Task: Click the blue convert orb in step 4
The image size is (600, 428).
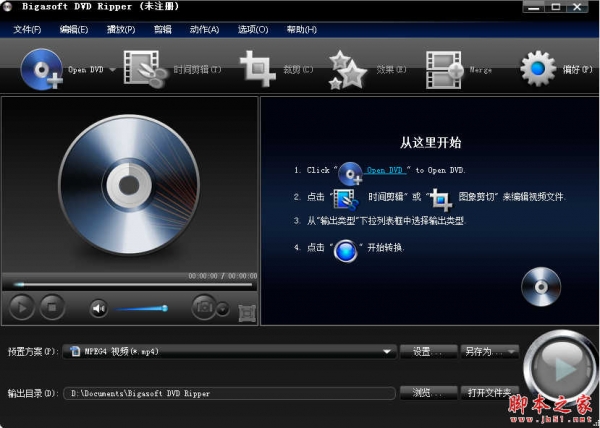Action: 346,251
